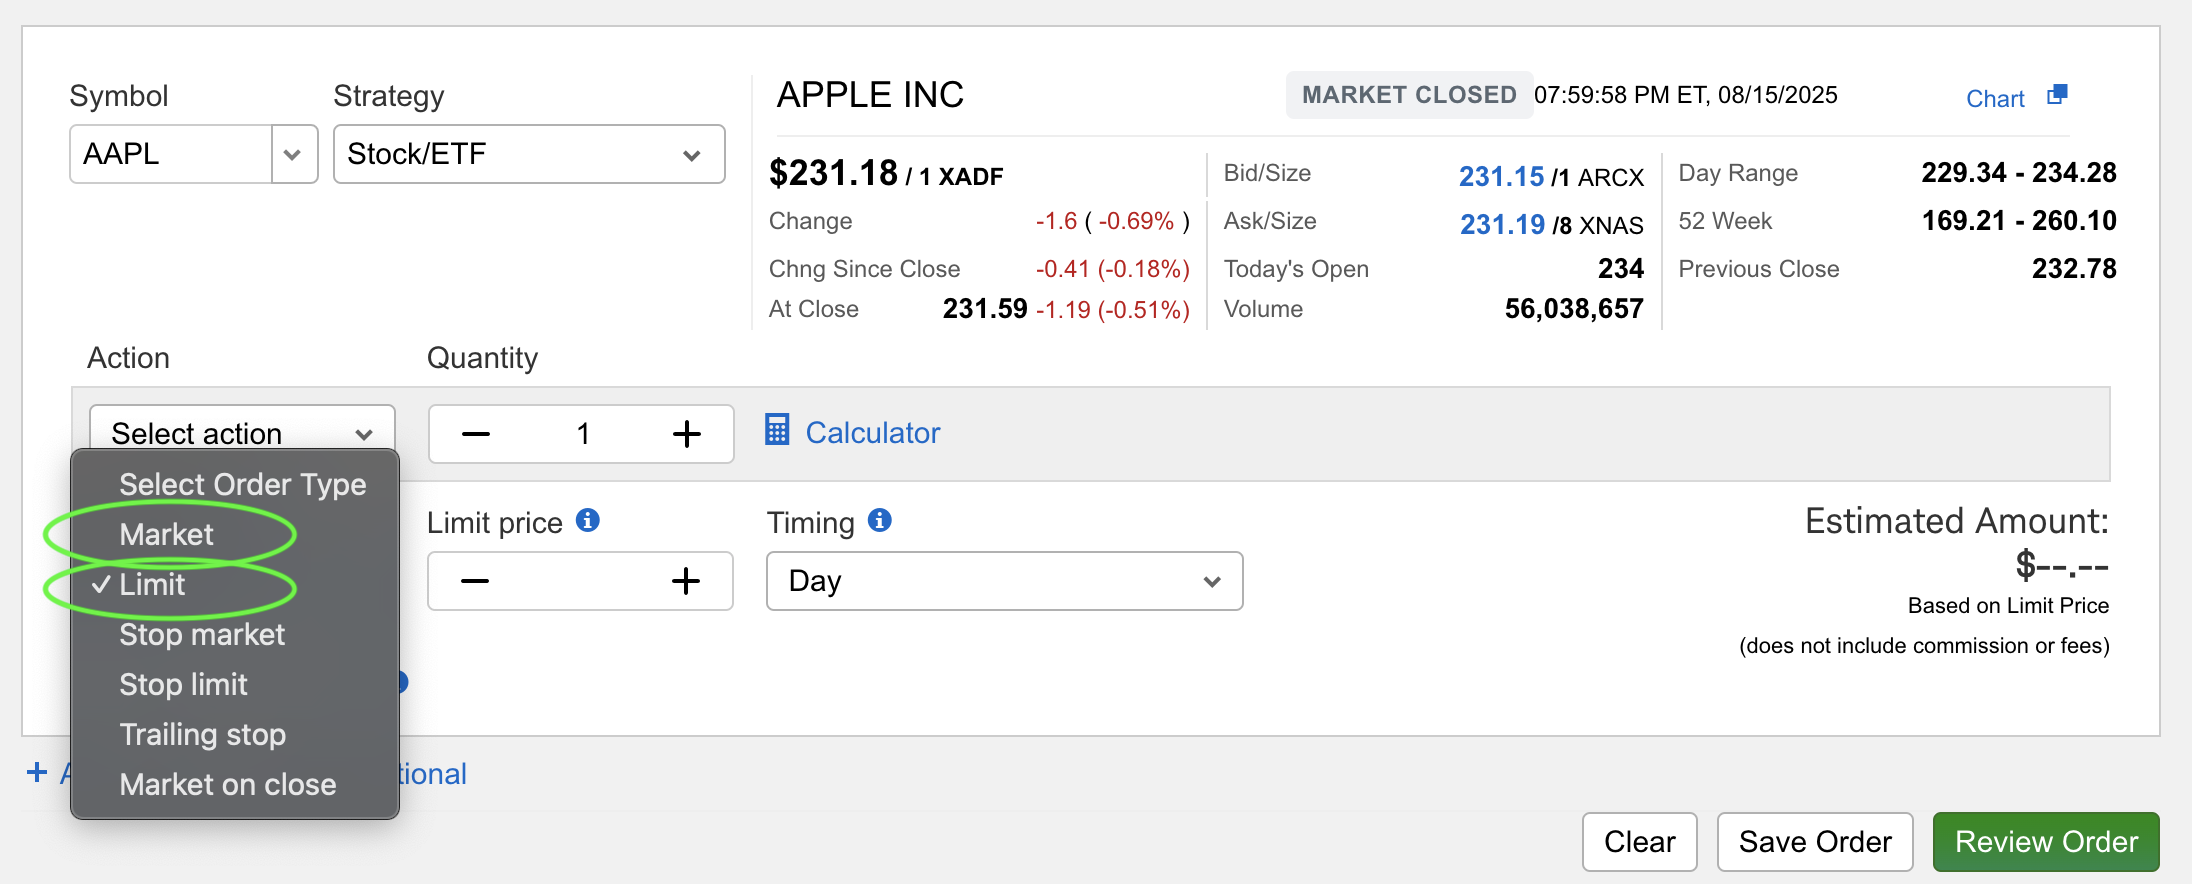Expand the AAPL symbol dropdown arrow
Viewport: 2192px width, 884px height.
pyautogui.click(x=293, y=155)
